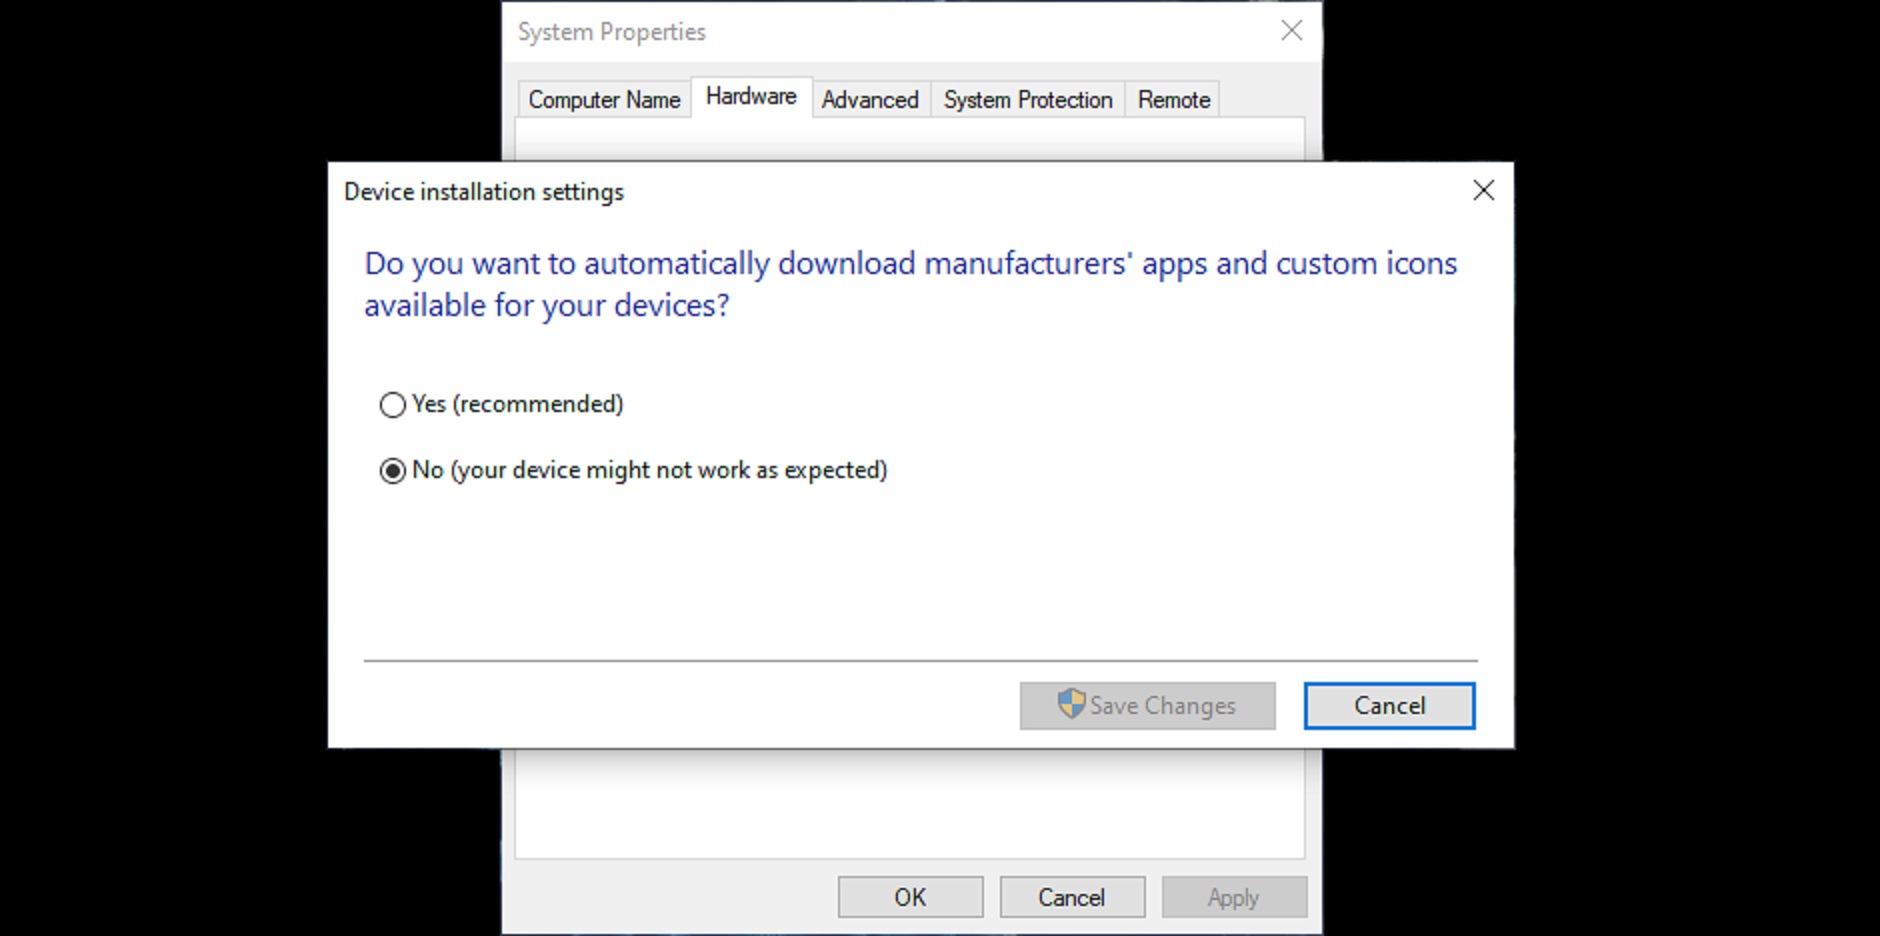Click Cancel at bottom of System Properties
Image resolution: width=1880 pixels, height=936 pixels.
[1071, 897]
